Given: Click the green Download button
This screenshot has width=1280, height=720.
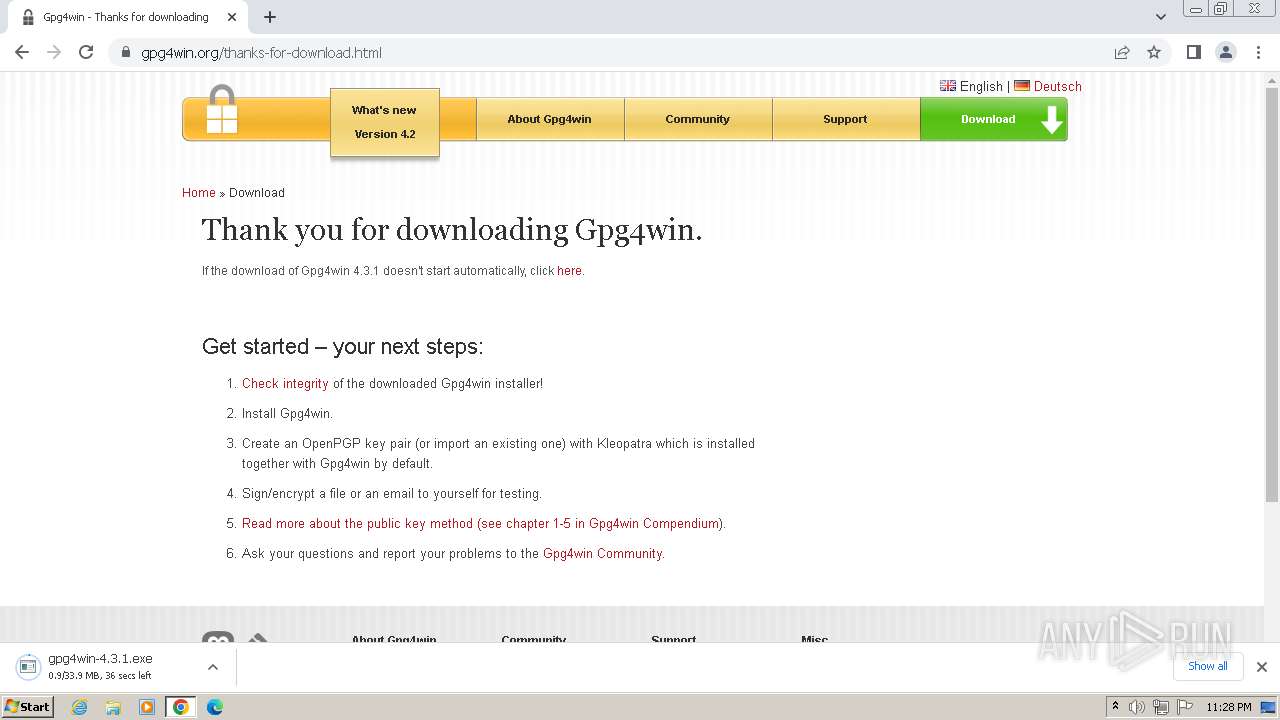Looking at the screenshot, I should [x=993, y=119].
